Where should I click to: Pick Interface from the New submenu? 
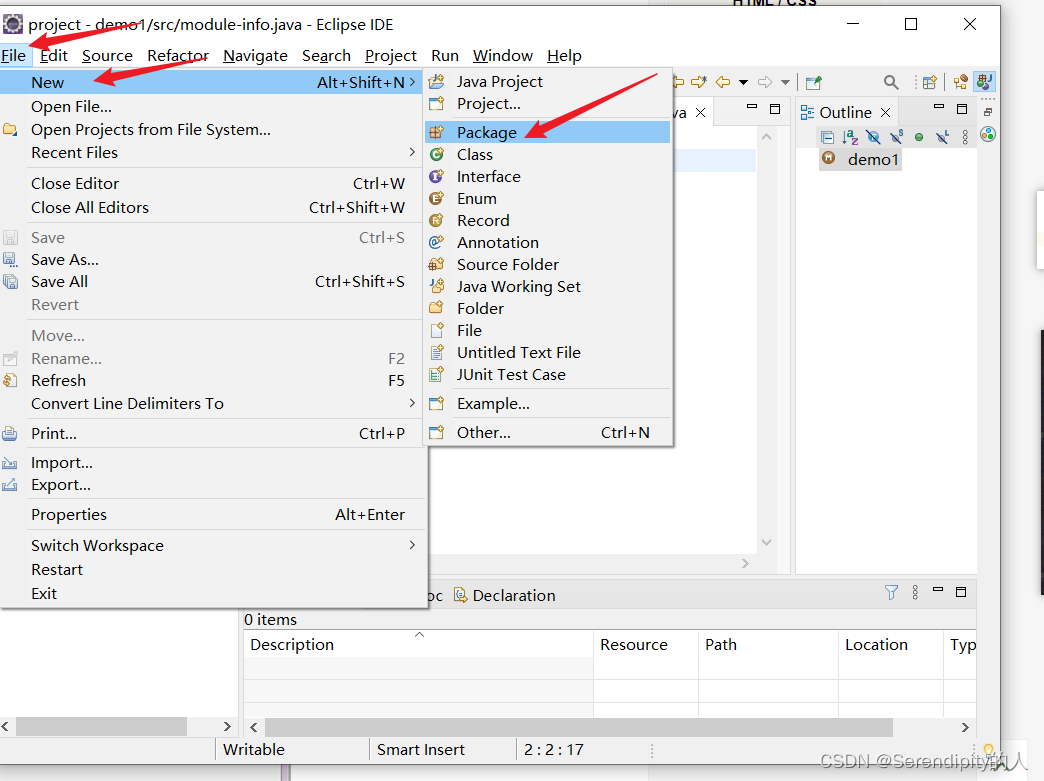point(547,176)
